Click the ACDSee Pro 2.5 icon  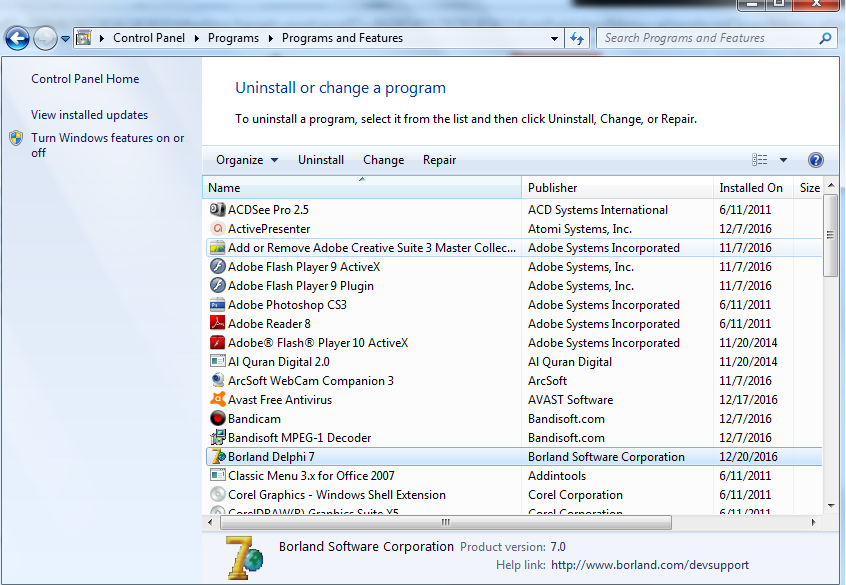pyautogui.click(x=217, y=209)
